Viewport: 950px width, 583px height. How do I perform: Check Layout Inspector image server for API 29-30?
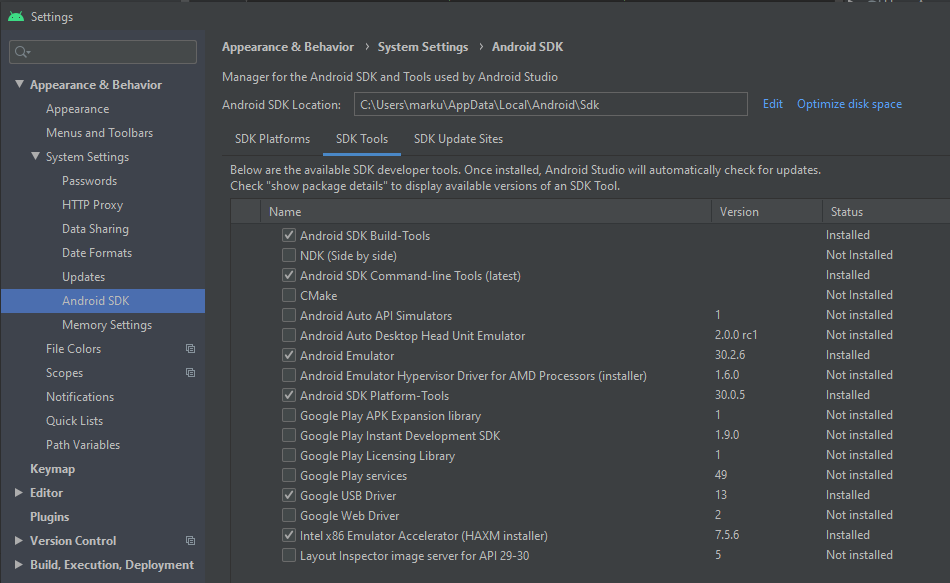pyautogui.click(x=289, y=555)
